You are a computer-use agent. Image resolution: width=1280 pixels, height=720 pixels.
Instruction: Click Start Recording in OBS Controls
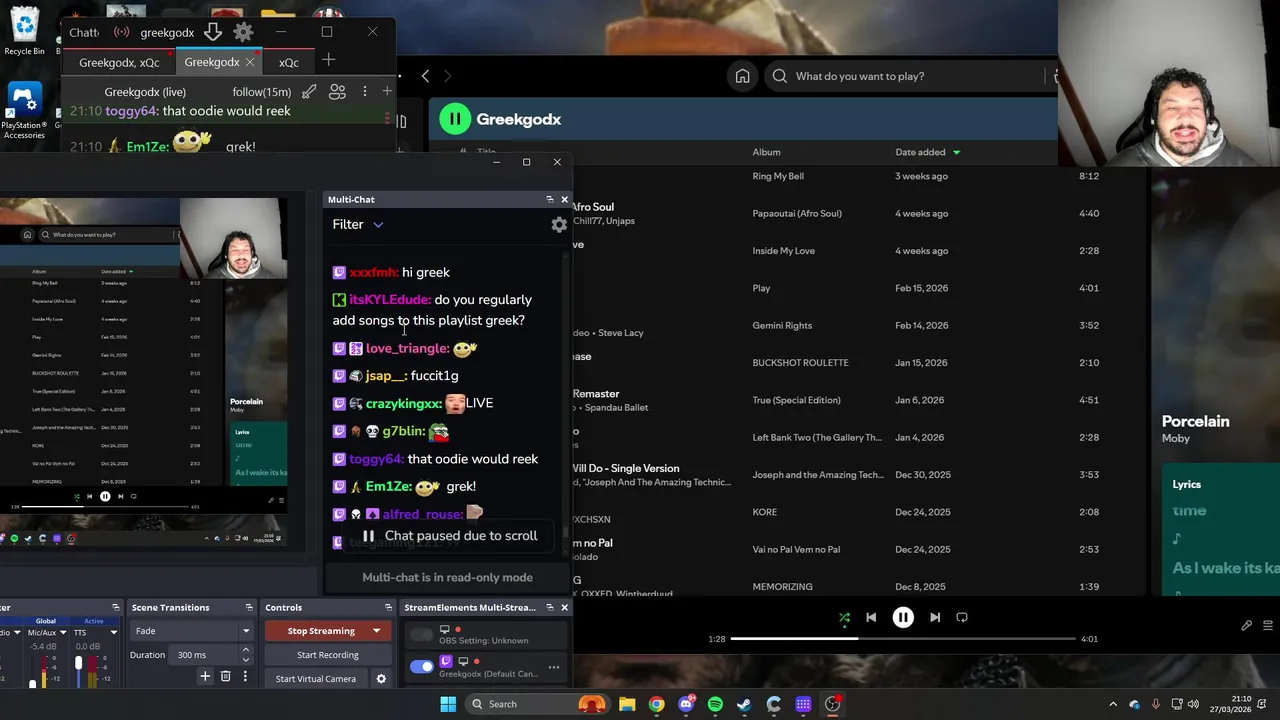pos(327,655)
